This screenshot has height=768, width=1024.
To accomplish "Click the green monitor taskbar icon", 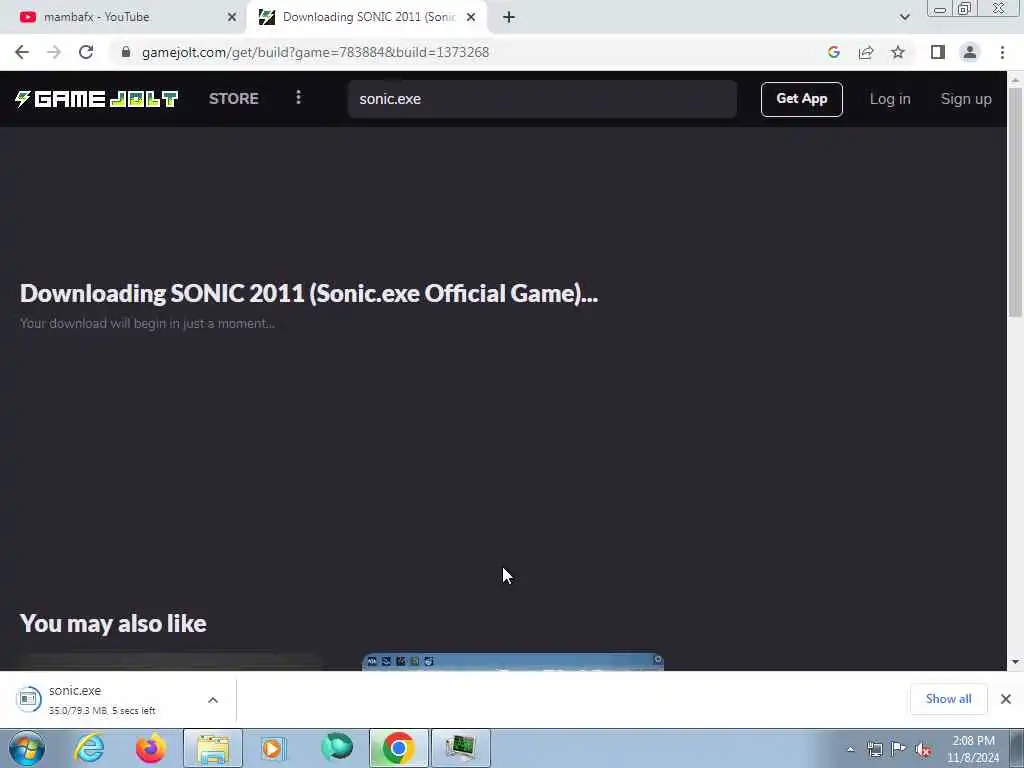I will click(460, 748).
